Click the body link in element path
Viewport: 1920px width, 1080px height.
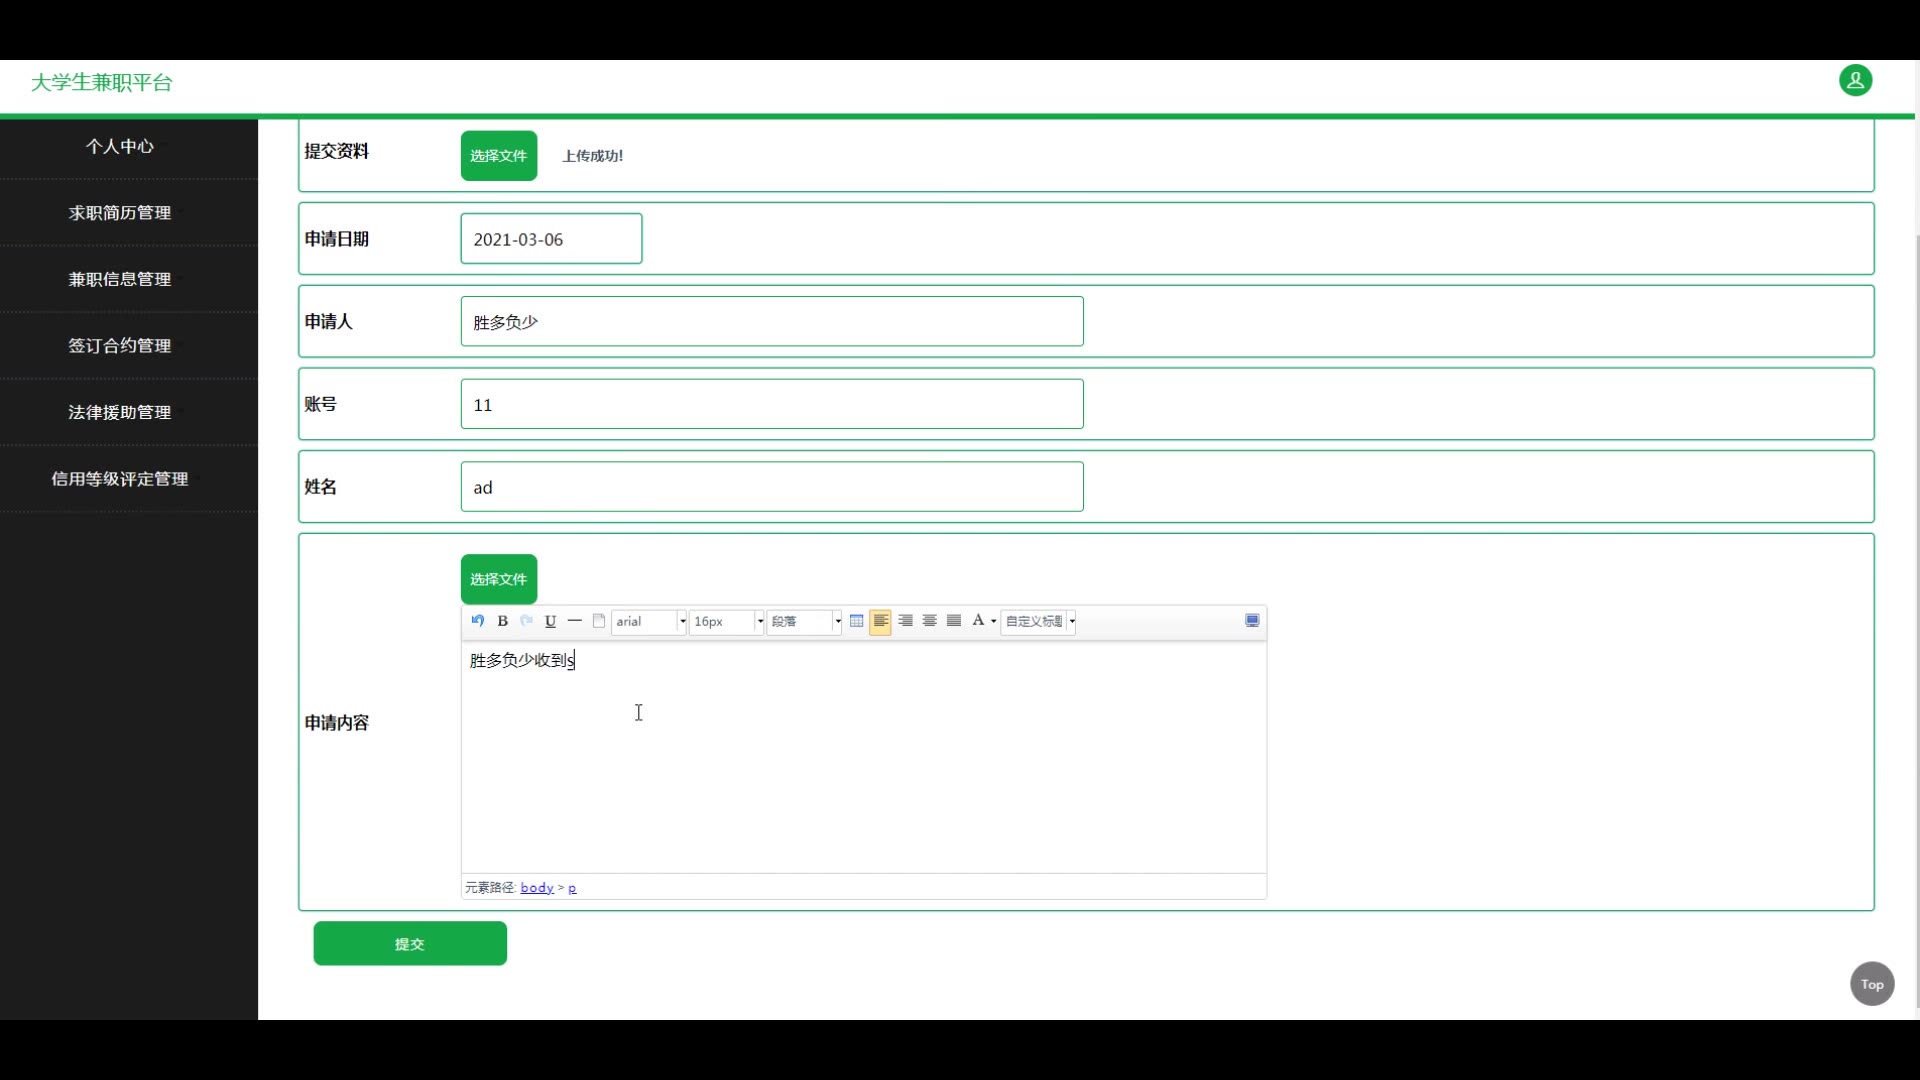[x=537, y=888]
